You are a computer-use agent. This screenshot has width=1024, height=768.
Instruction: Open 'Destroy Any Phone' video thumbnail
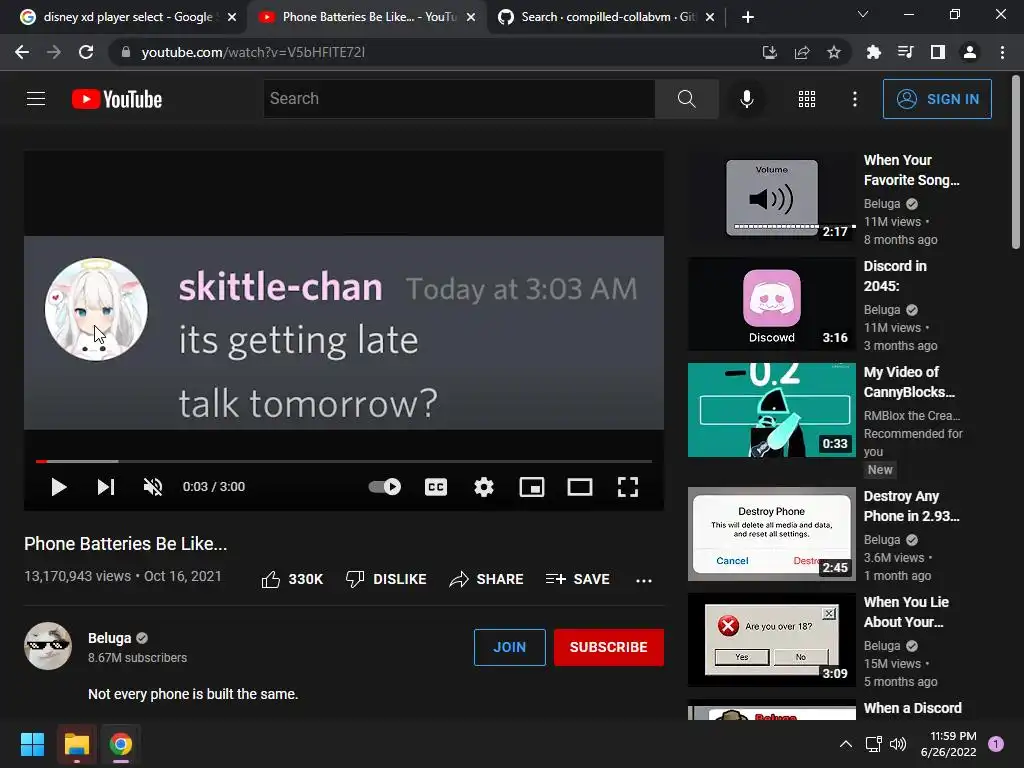tap(772, 534)
